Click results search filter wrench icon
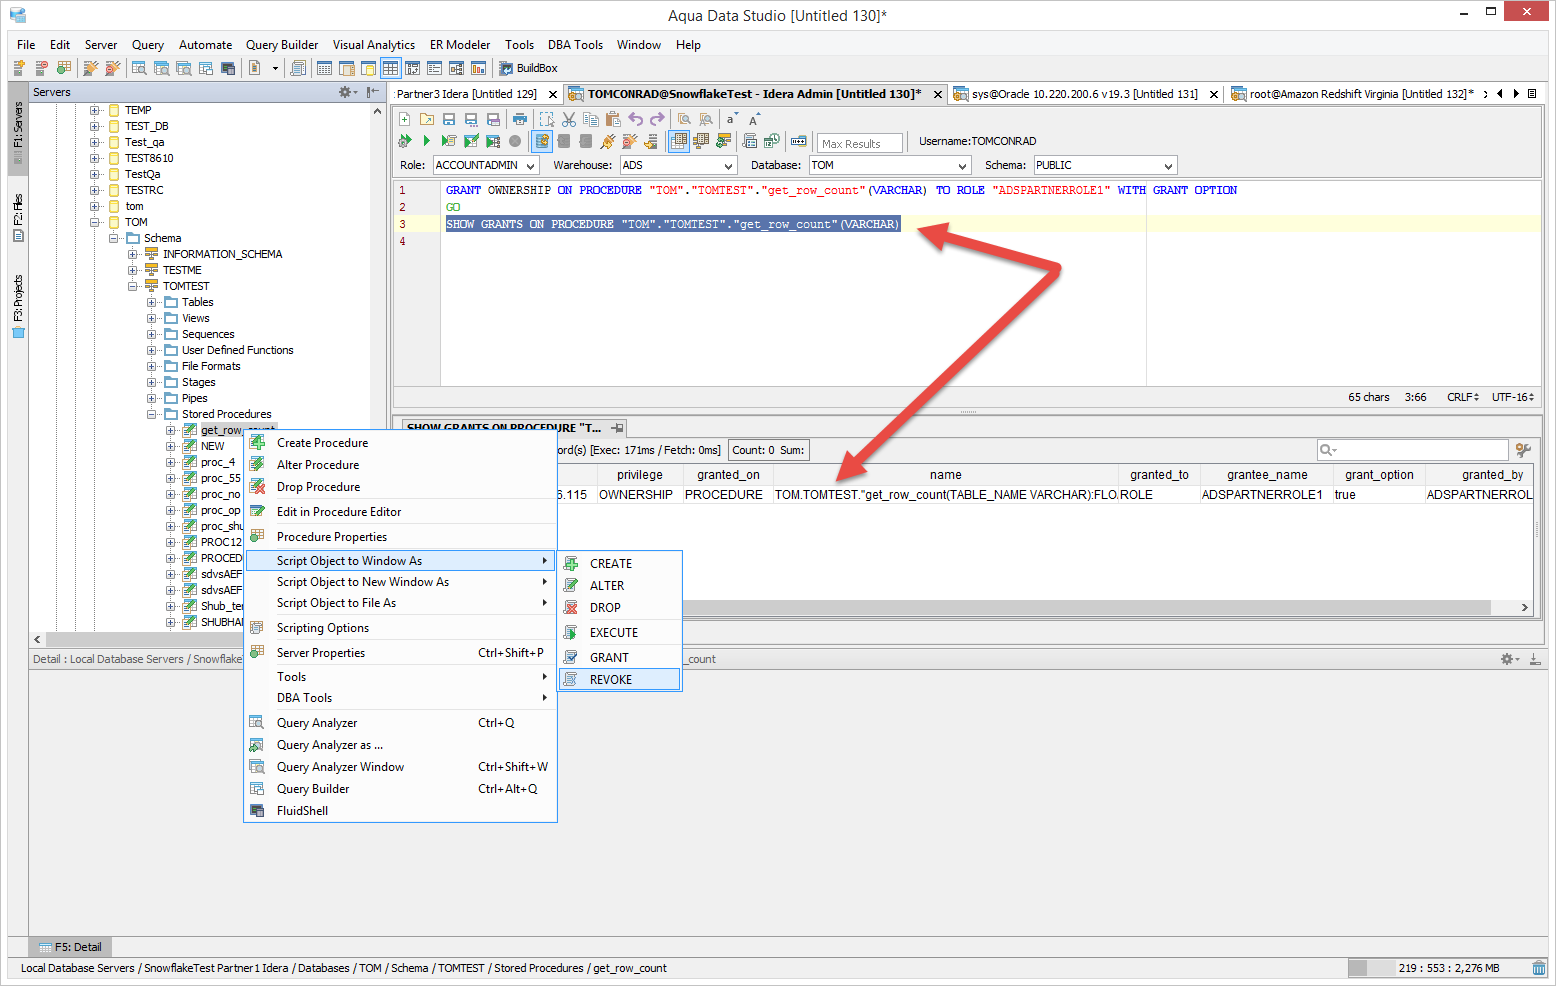The width and height of the screenshot is (1556, 986). pos(1523,450)
